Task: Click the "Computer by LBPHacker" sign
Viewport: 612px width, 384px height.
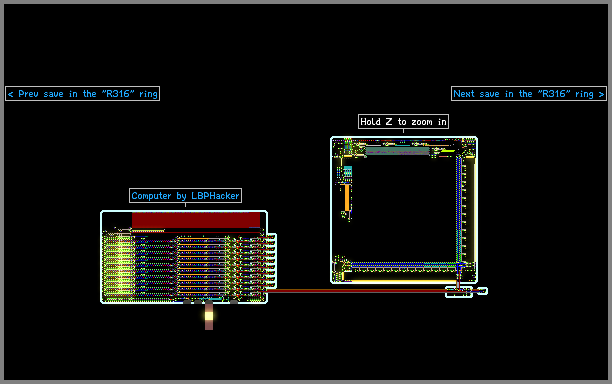Action: point(185,196)
